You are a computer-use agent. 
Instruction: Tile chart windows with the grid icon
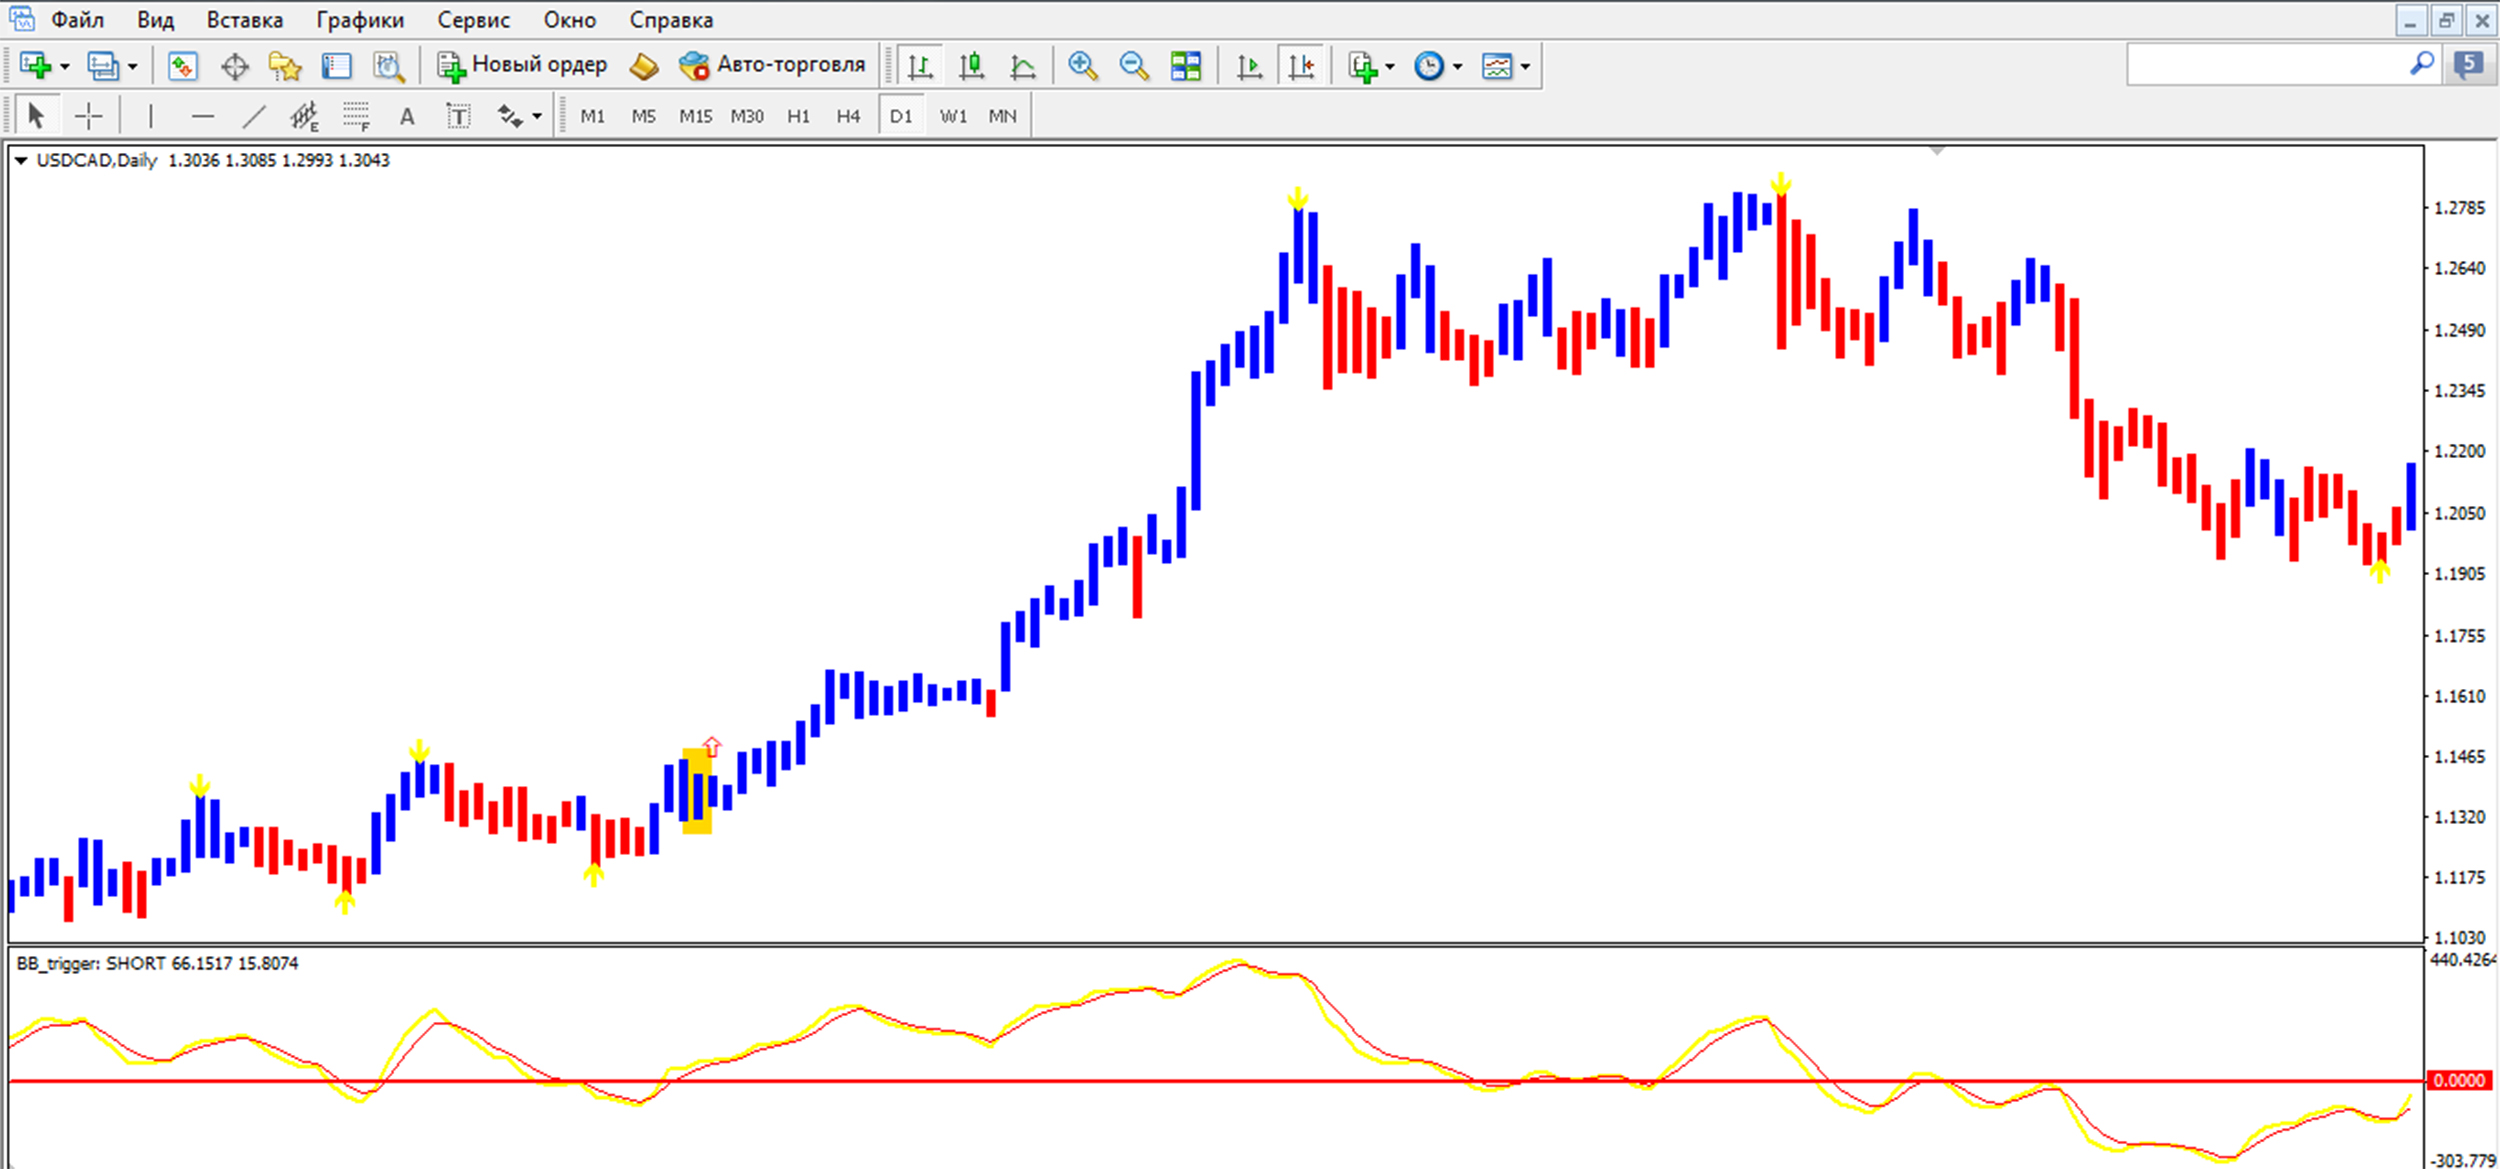(1186, 66)
